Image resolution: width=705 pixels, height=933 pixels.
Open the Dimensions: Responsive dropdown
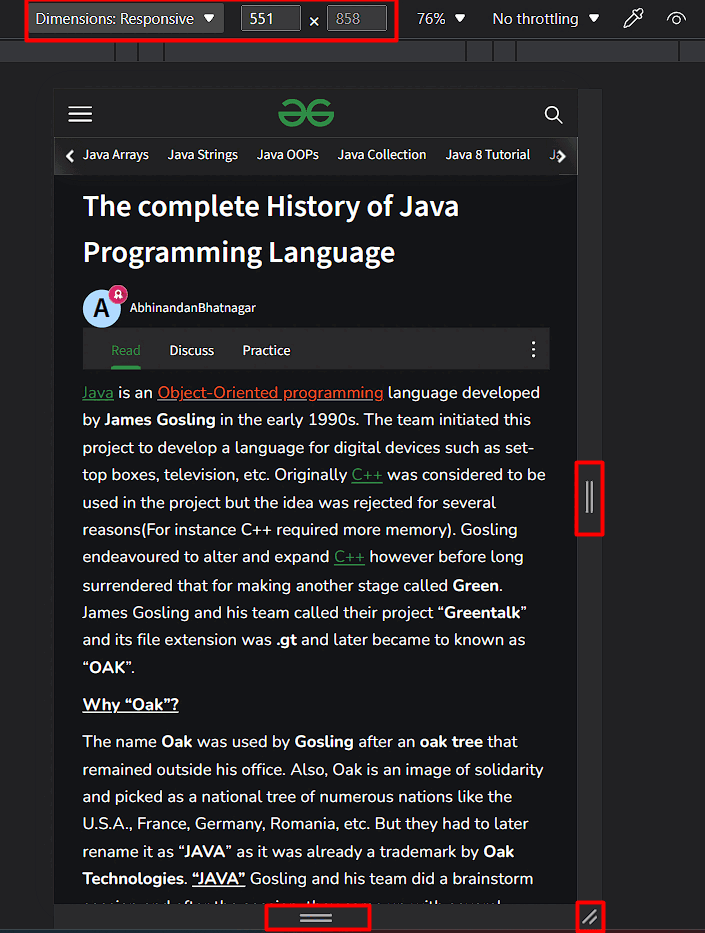(x=125, y=18)
